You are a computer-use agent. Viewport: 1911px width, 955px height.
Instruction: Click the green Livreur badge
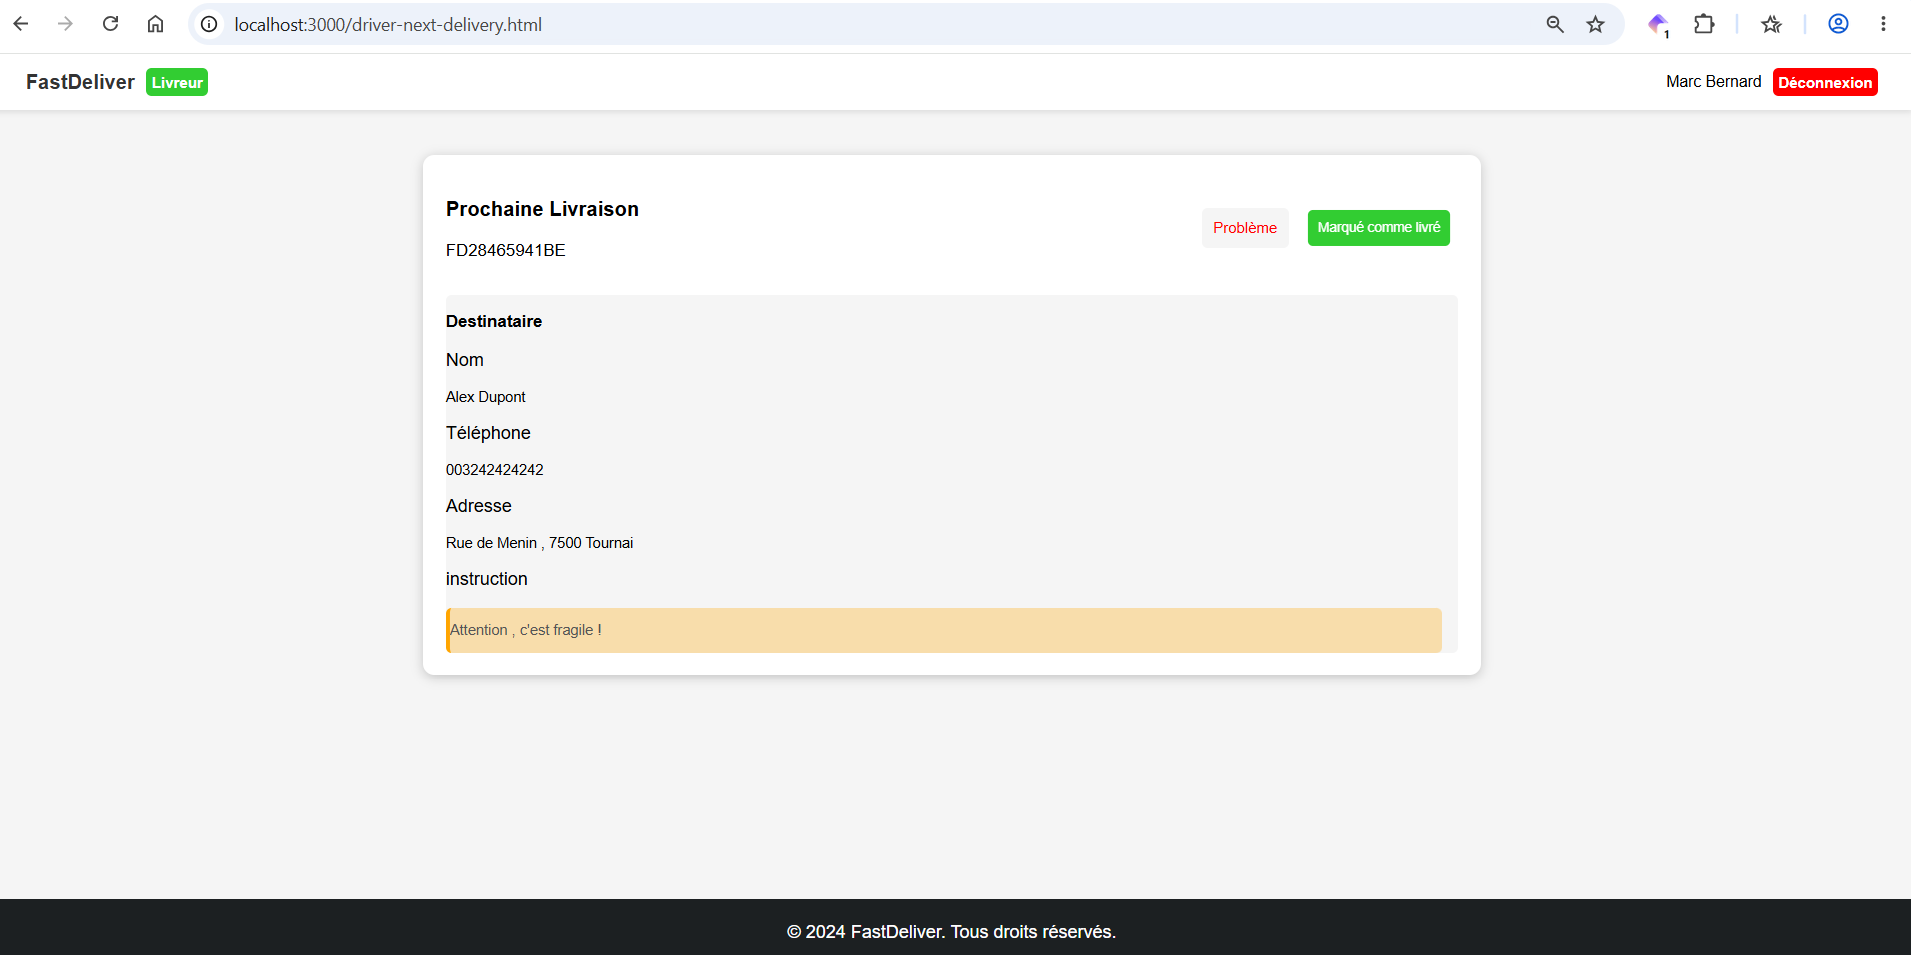coord(177,82)
